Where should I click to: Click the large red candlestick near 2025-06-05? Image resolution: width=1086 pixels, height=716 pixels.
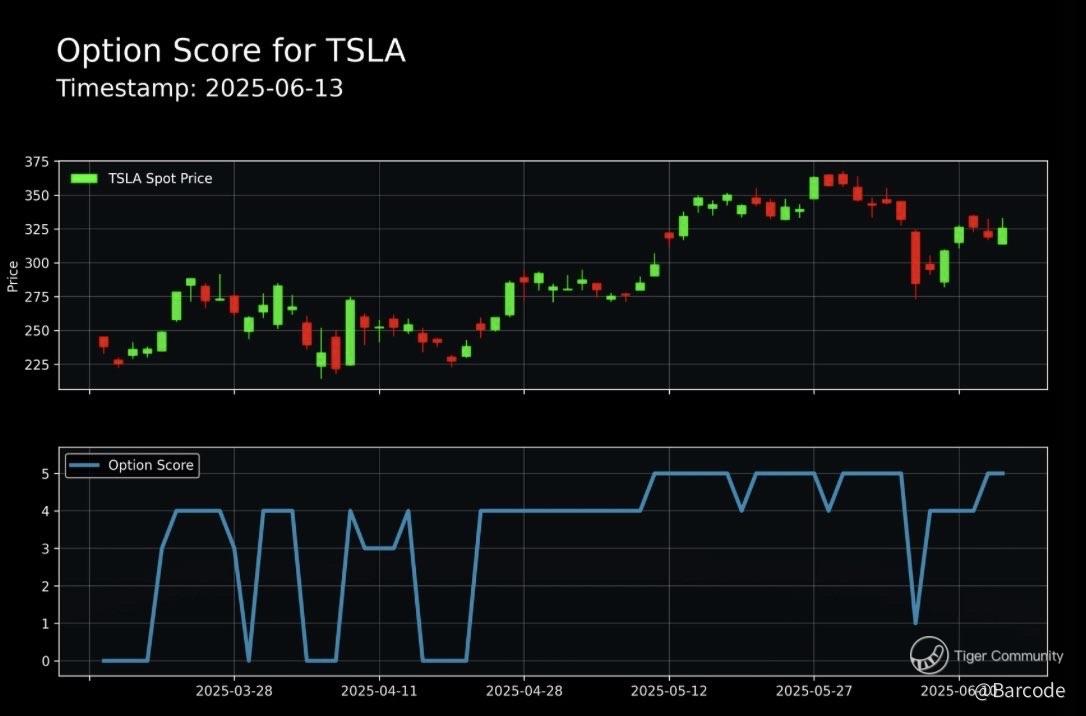point(916,258)
